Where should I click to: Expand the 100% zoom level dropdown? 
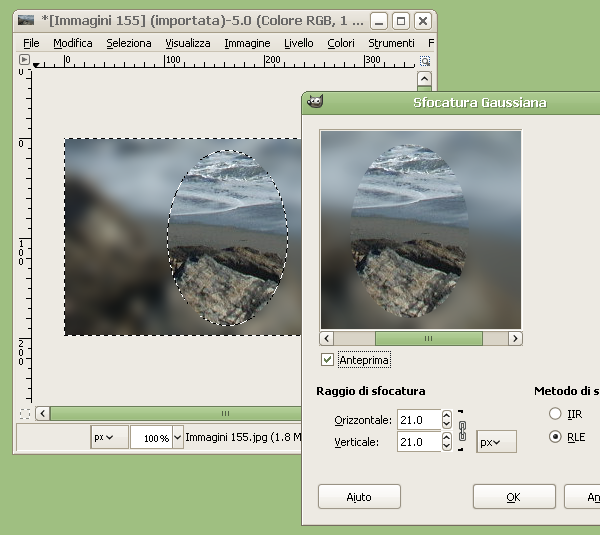tap(178, 437)
